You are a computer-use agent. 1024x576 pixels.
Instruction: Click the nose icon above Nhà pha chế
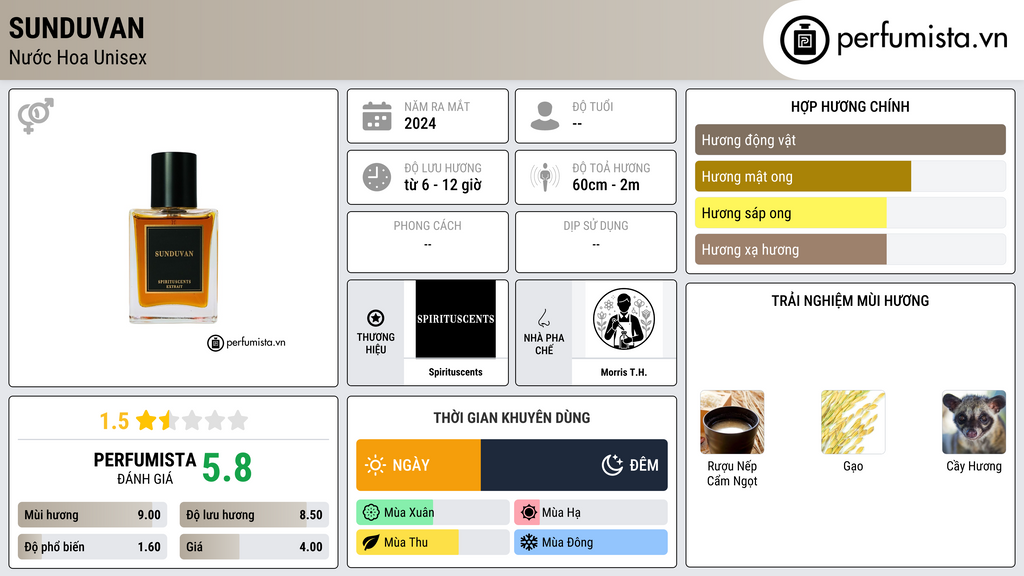[x=543, y=318]
